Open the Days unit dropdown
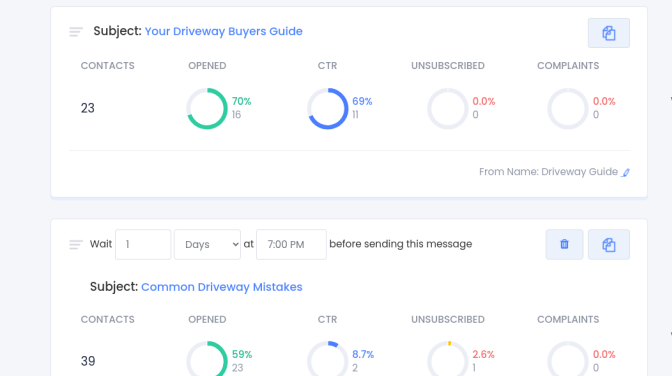 pos(207,244)
